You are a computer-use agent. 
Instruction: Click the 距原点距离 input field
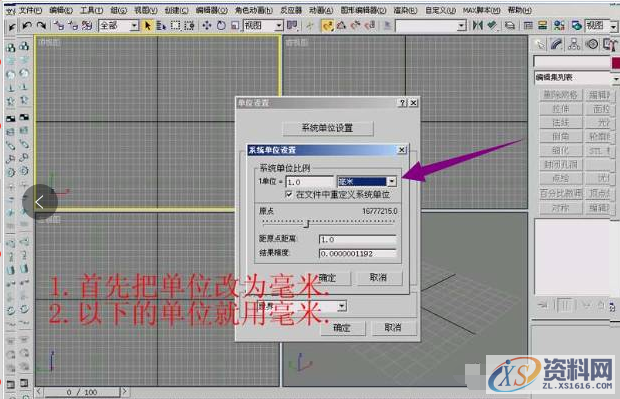coord(357,240)
